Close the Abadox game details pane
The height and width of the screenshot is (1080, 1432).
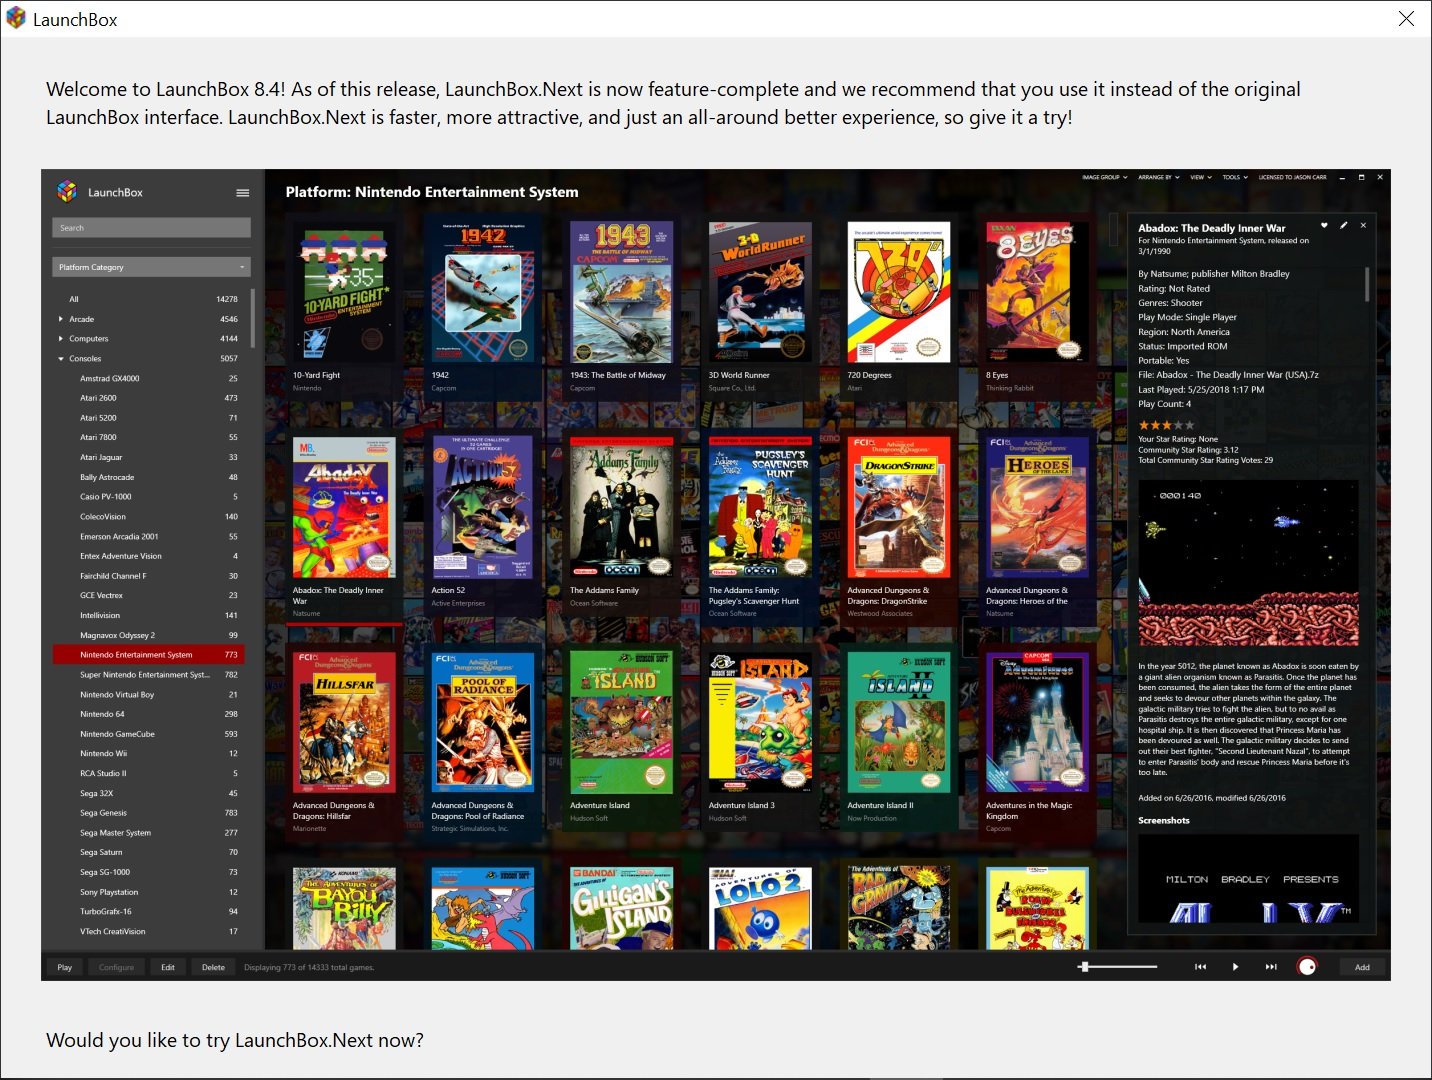pos(1363,226)
